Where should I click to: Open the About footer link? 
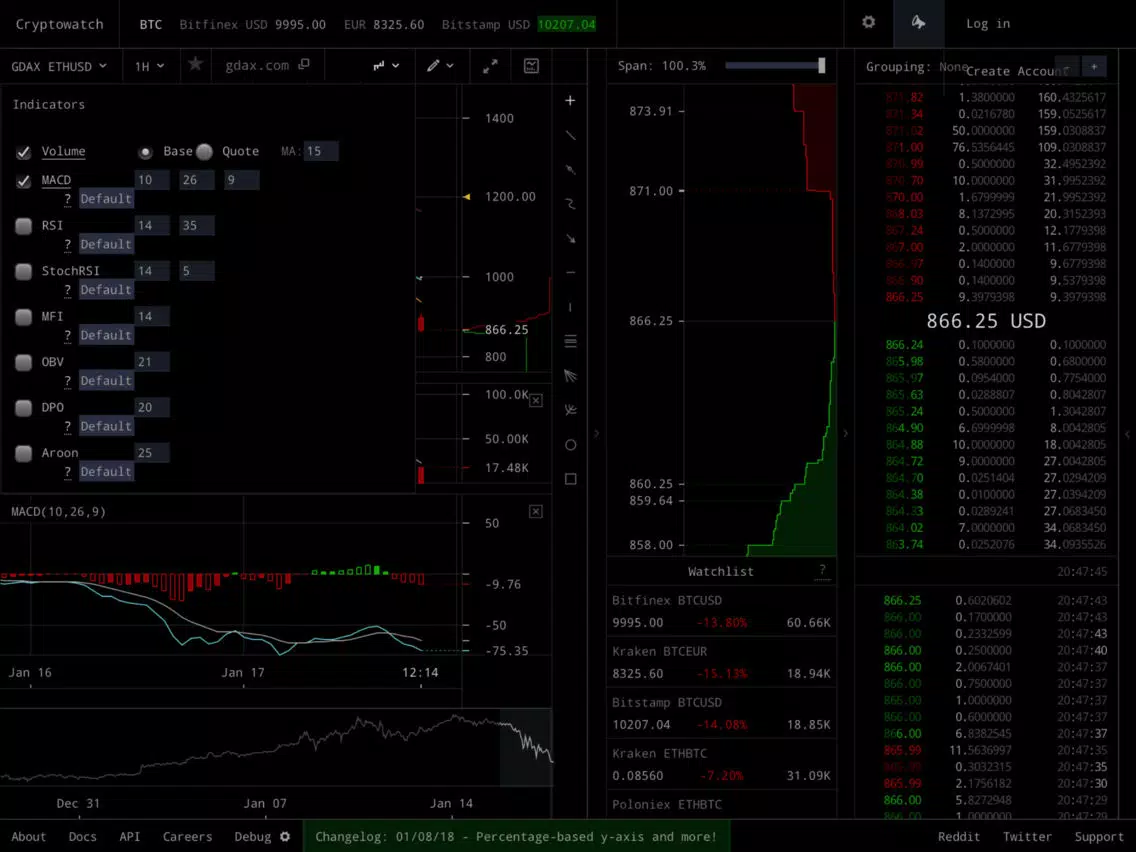tap(29, 837)
